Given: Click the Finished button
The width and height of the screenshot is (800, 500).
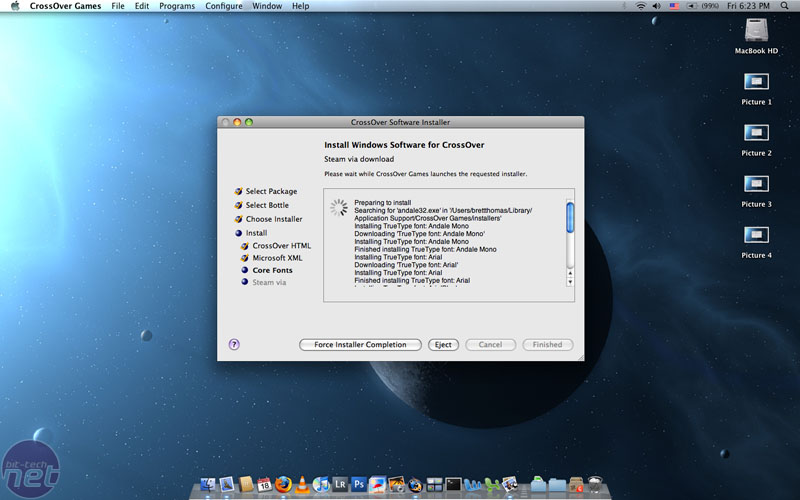Looking at the screenshot, I should 547,345.
